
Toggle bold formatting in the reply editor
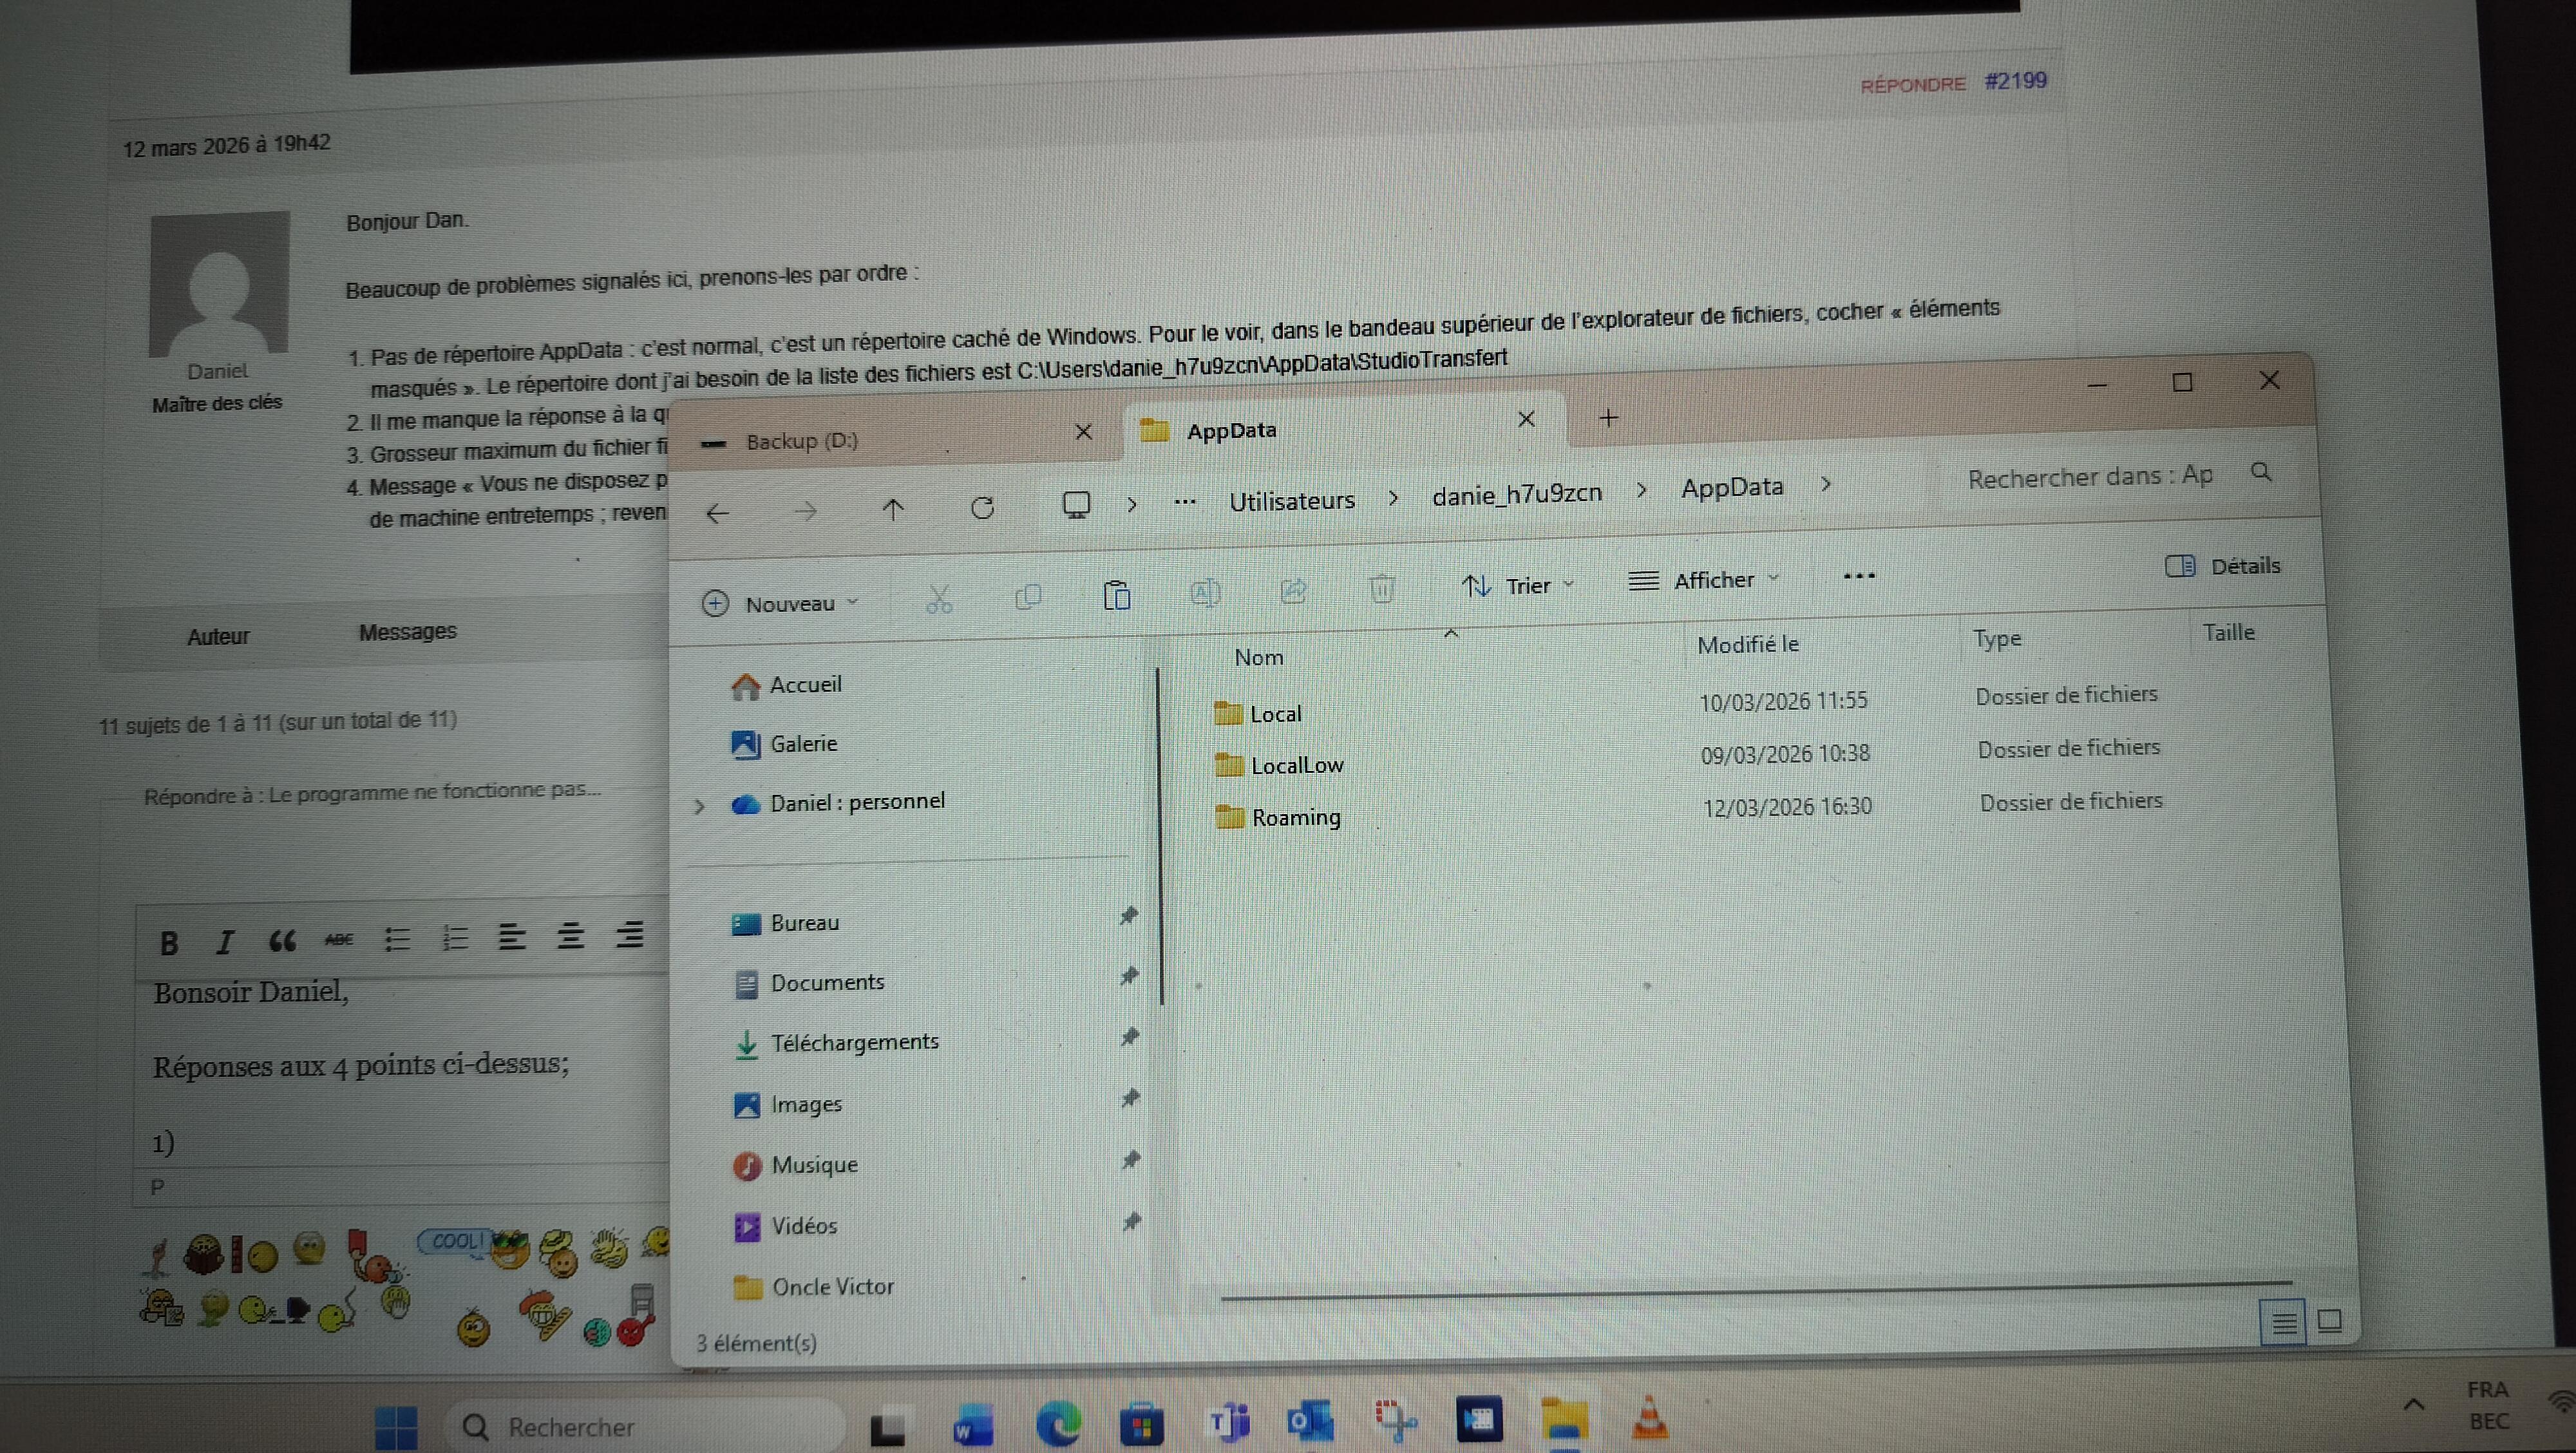pyautogui.click(x=168, y=942)
